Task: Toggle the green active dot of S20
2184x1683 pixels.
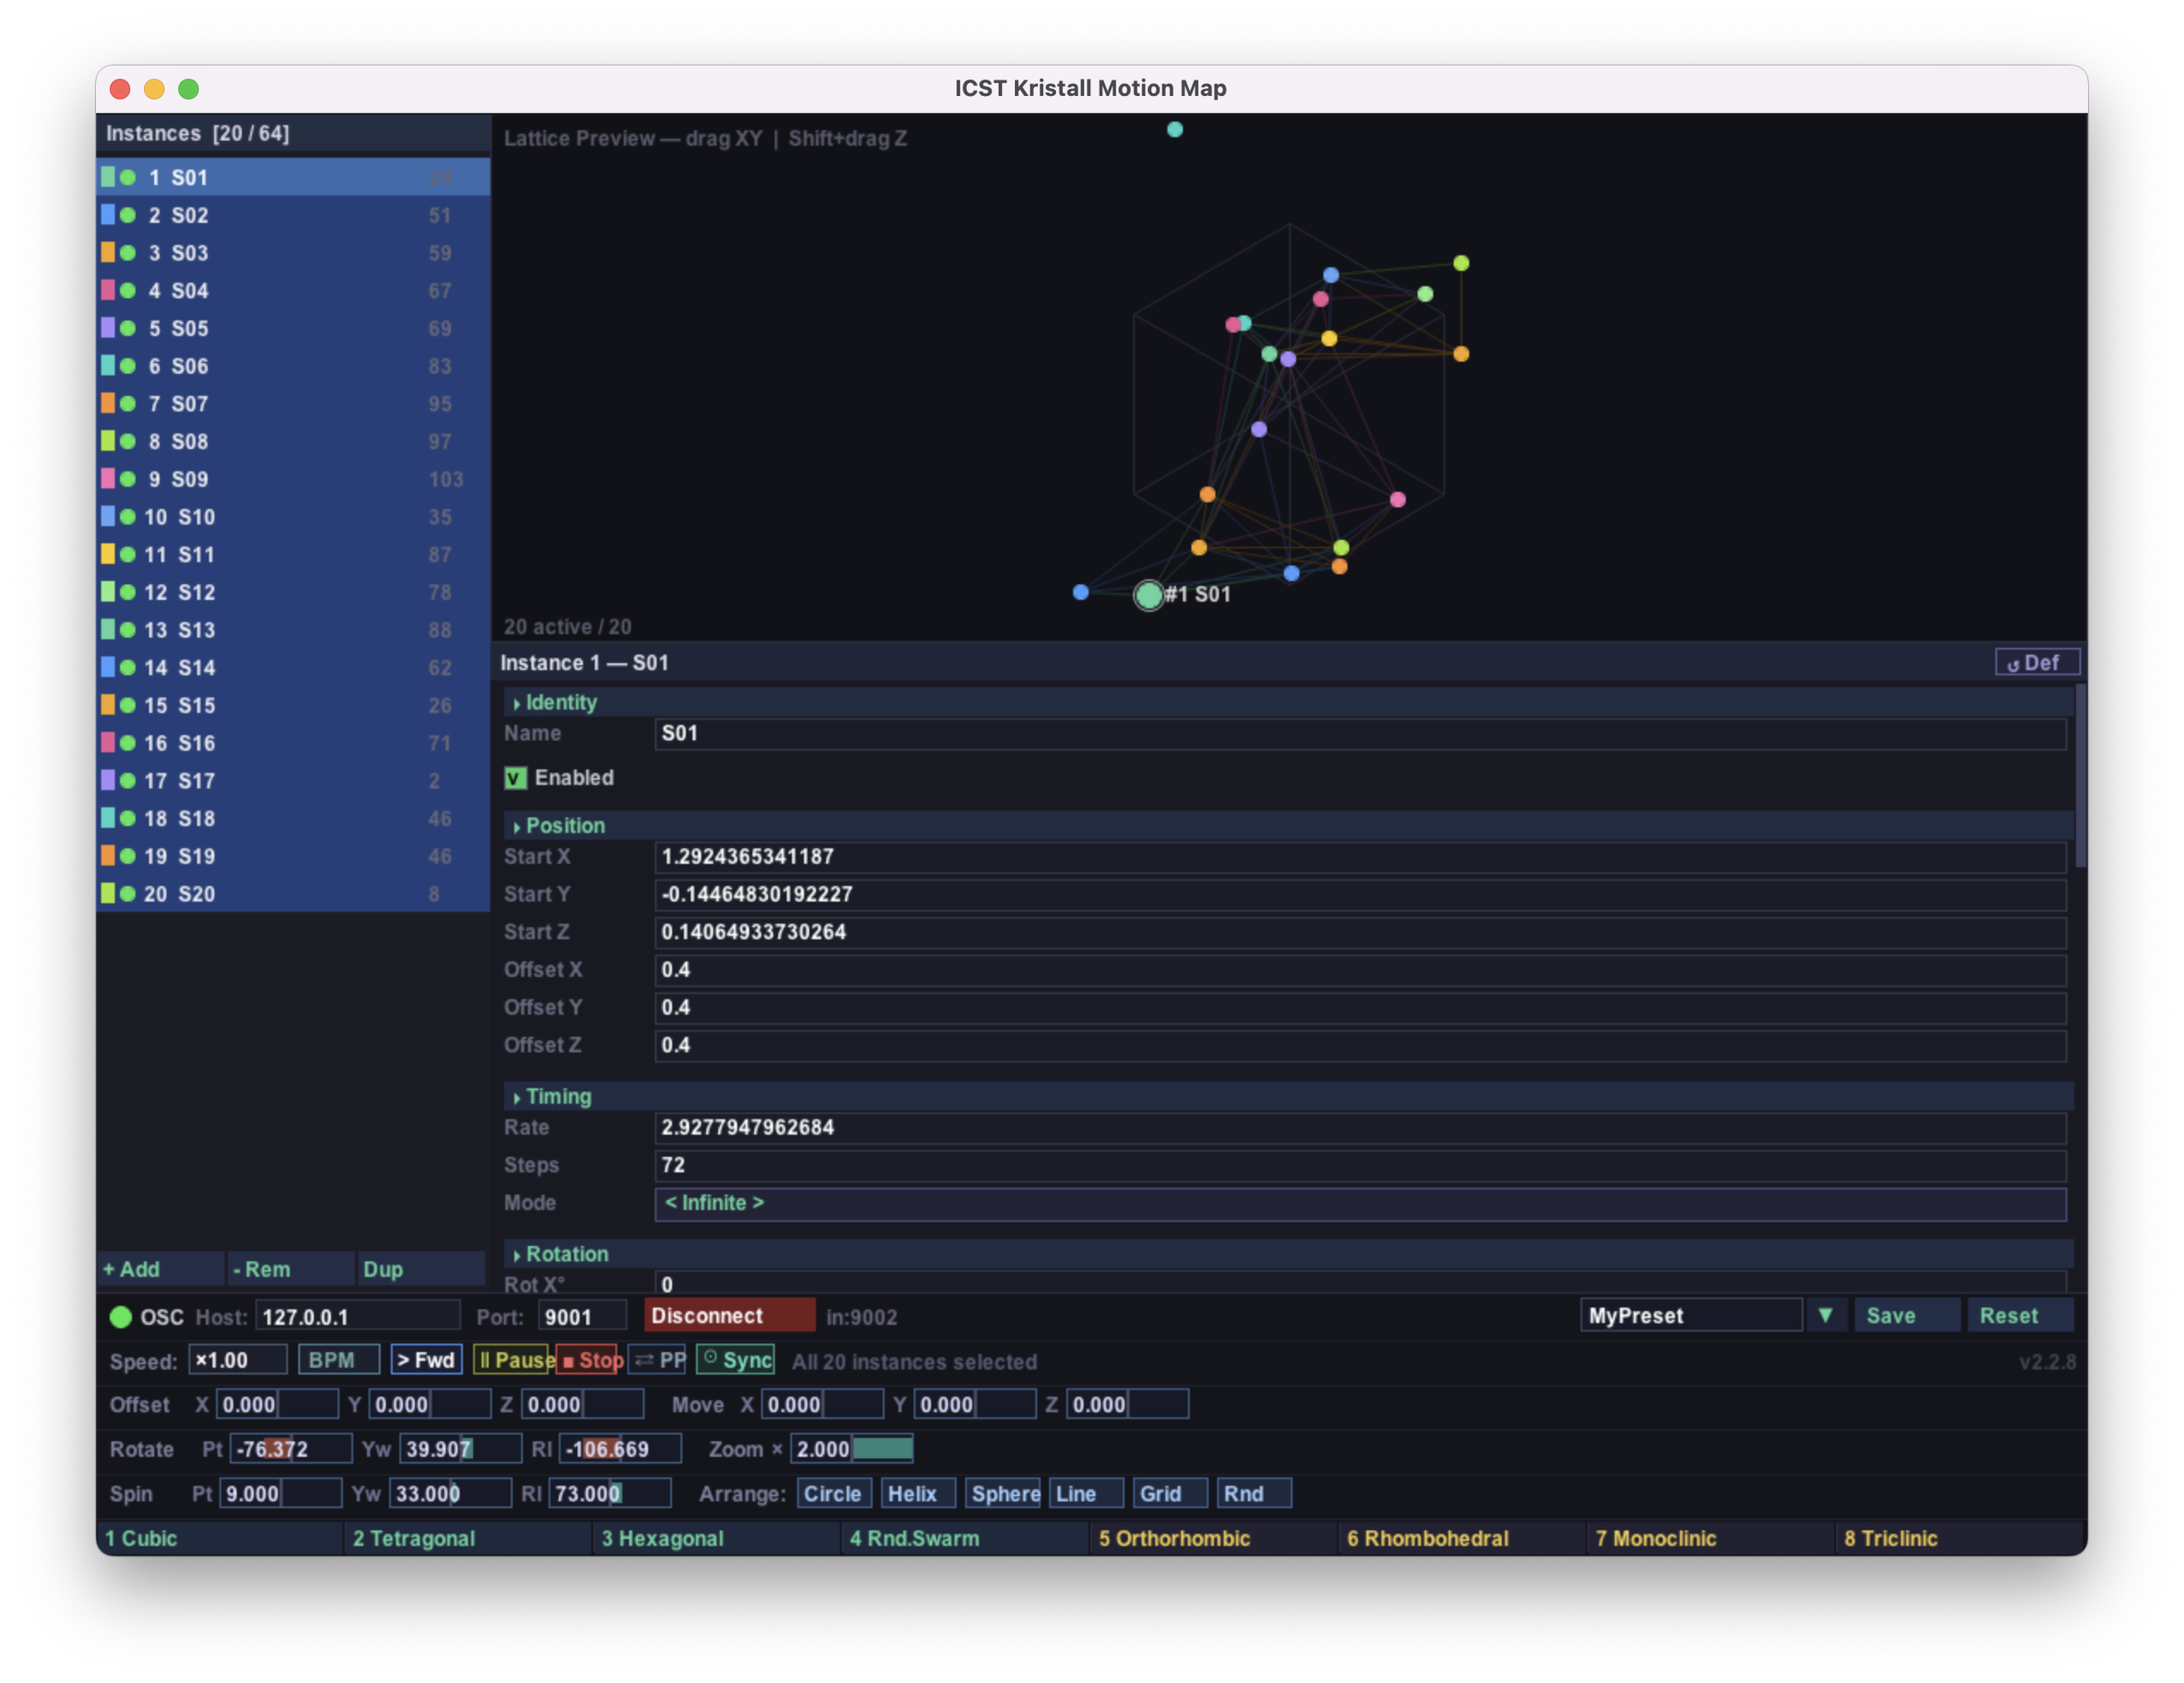Action: pyautogui.click(x=128, y=894)
